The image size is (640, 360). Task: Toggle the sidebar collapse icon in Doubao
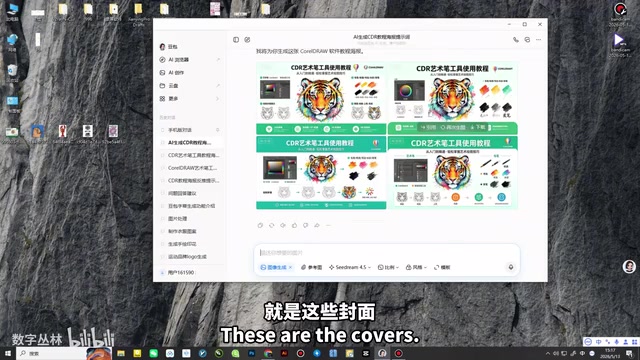point(236,40)
